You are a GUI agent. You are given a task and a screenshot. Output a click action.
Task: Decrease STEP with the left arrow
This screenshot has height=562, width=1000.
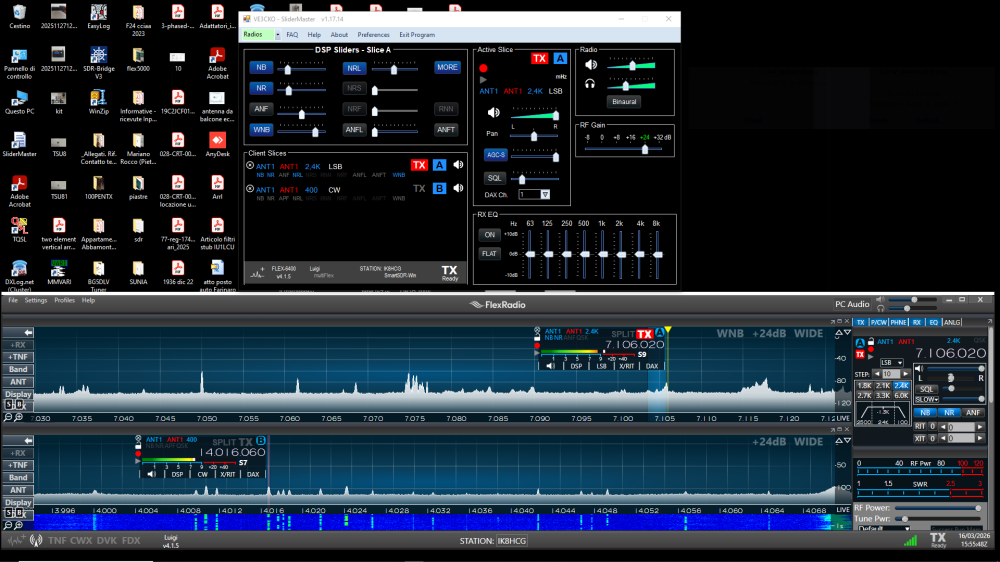(x=877, y=374)
